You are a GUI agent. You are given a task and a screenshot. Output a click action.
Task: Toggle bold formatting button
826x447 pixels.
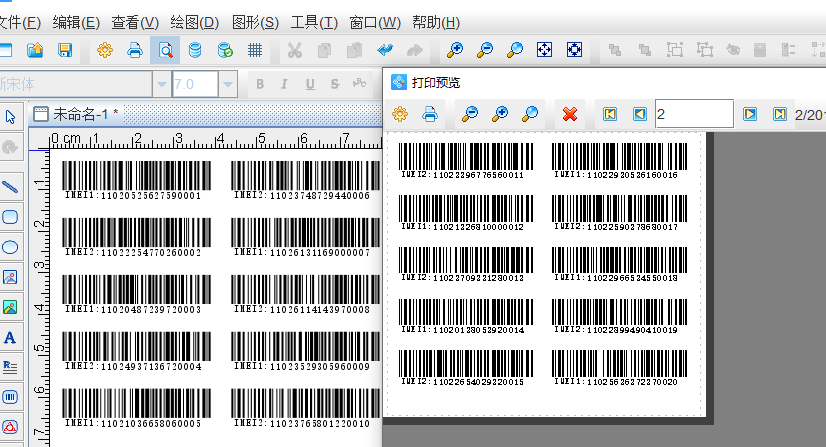click(x=260, y=84)
